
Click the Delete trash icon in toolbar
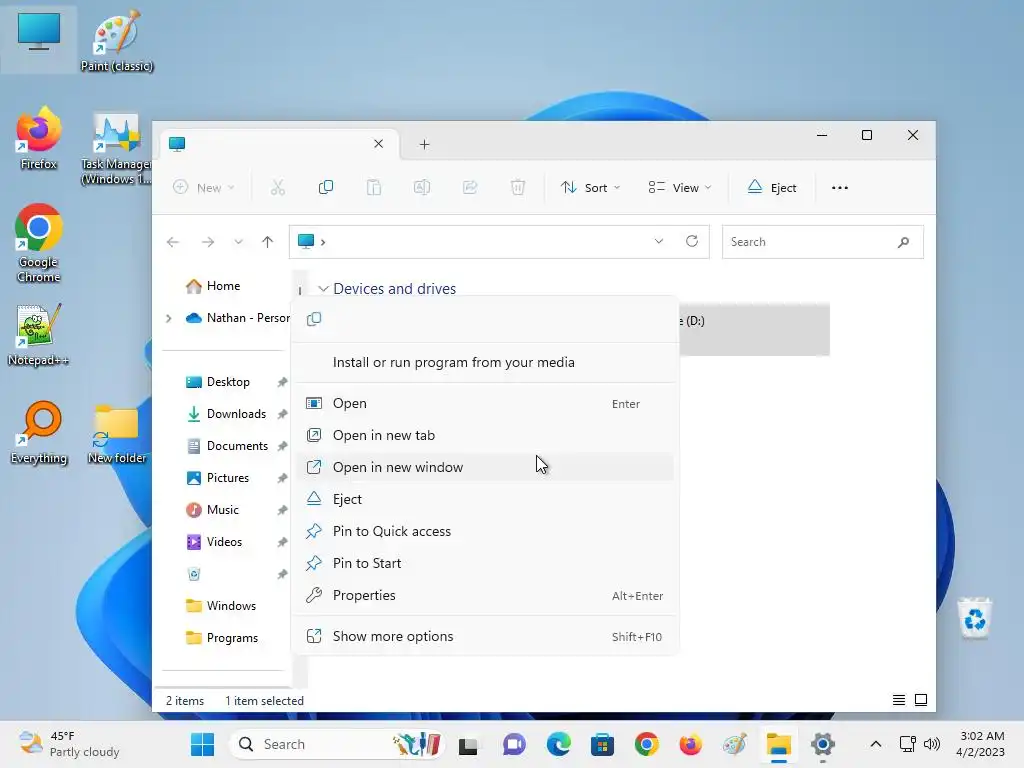(518, 188)
